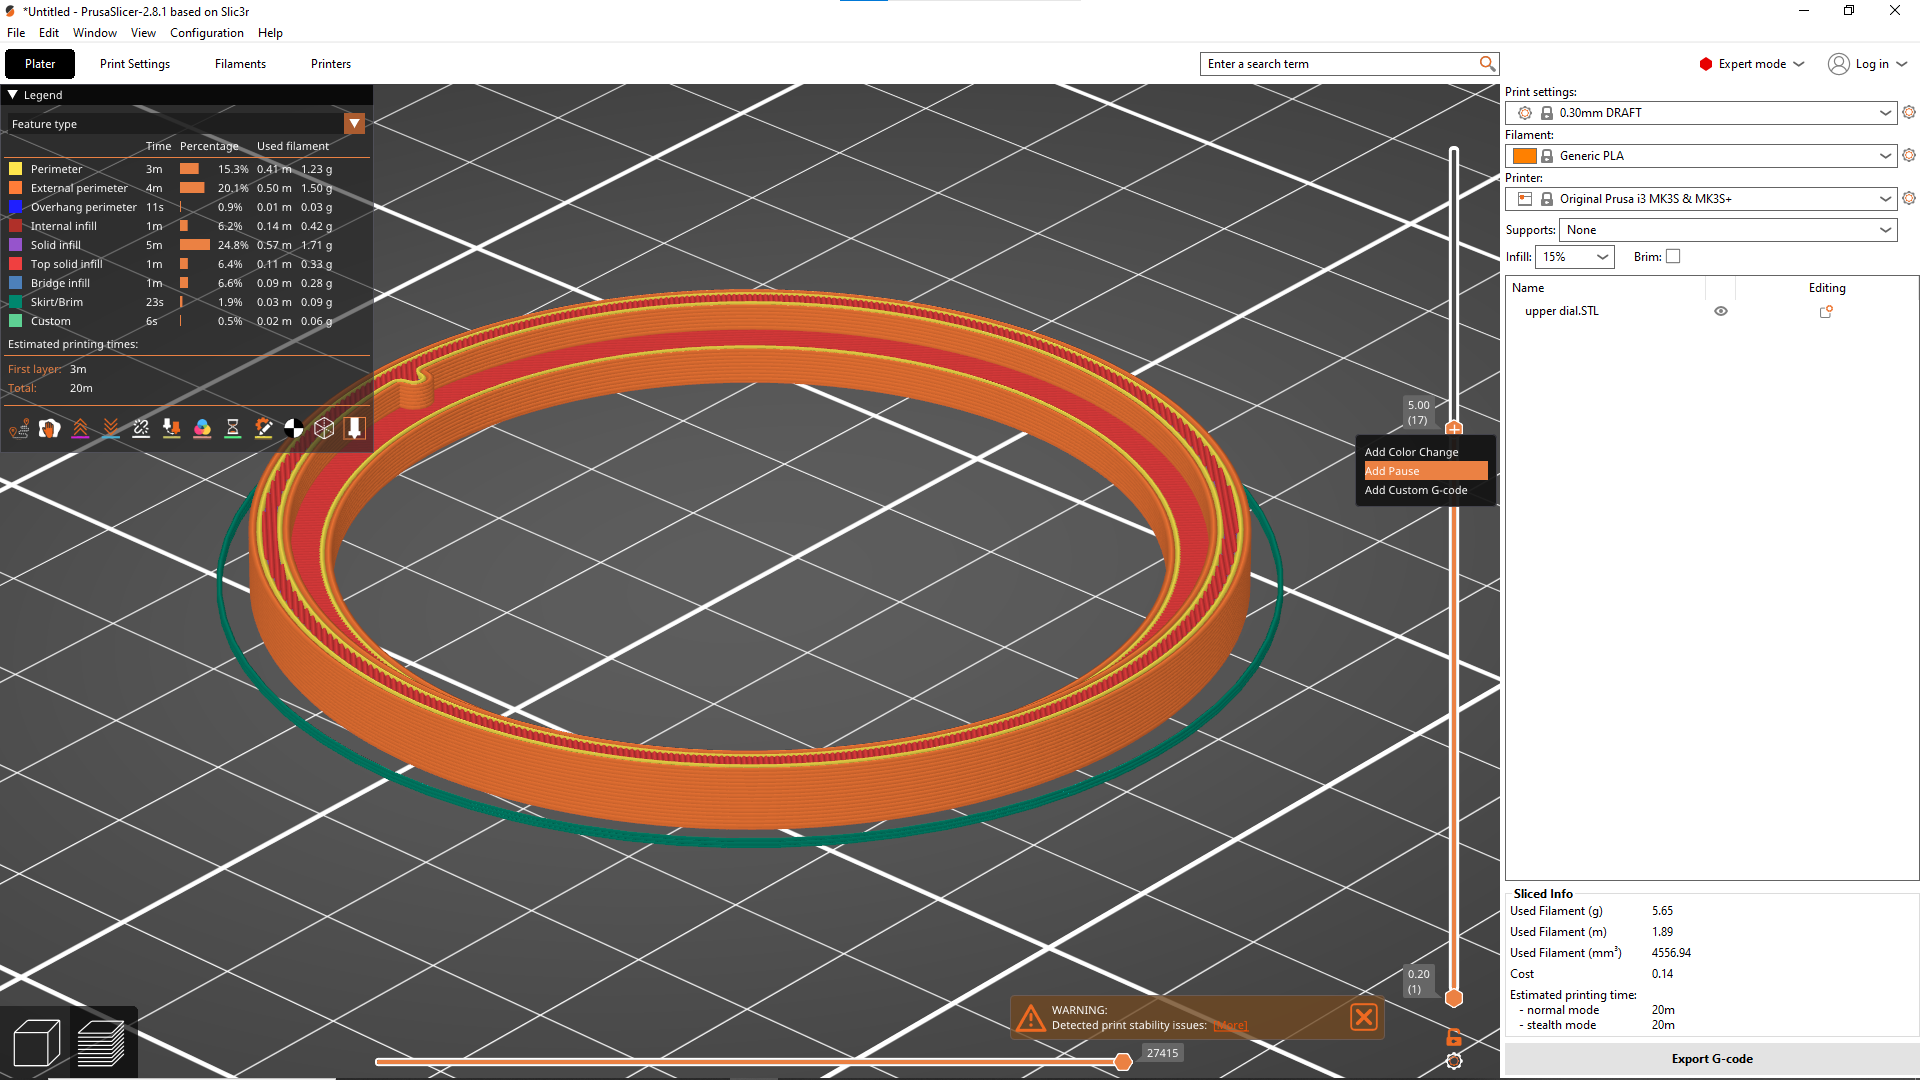
Task: Click the warning triangle icon
Action: click(1030, 1018)
